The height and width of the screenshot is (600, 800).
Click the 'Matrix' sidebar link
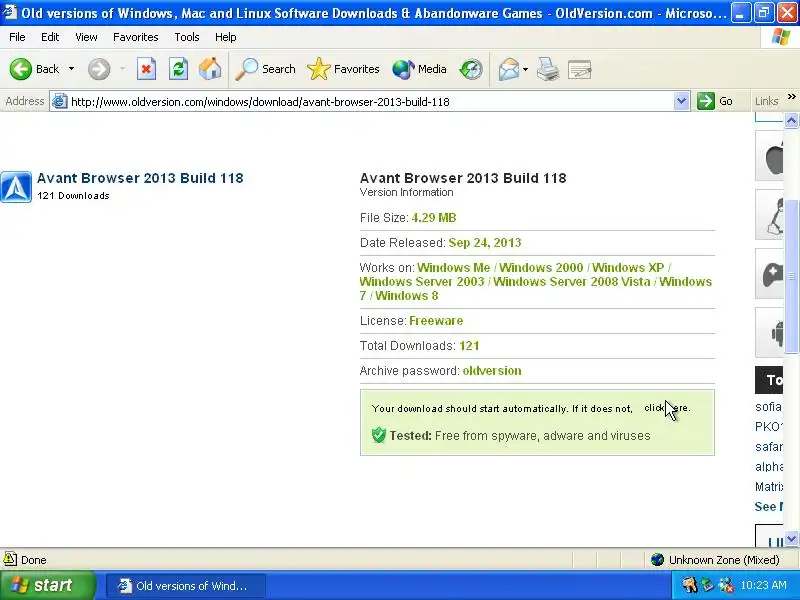pyautogui.click(x=769, y=487)
